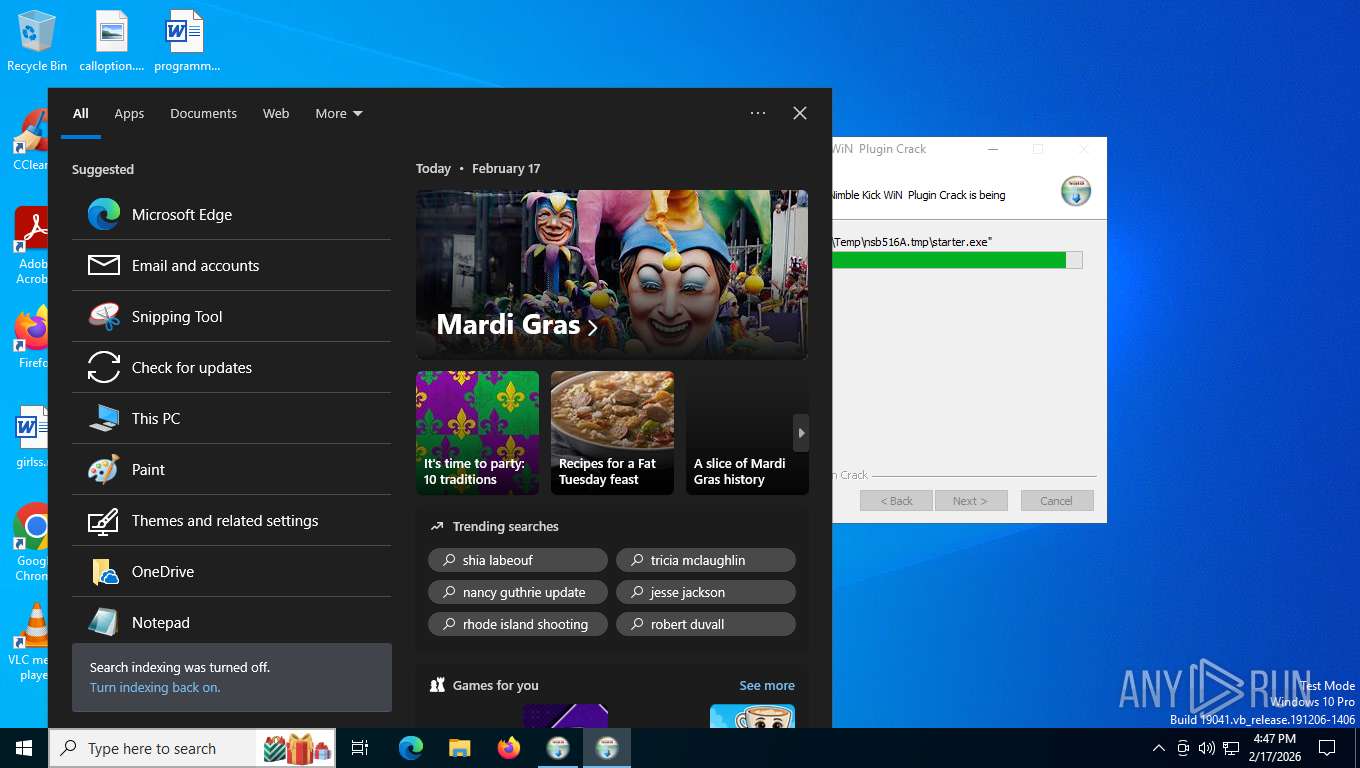Viewport: 1360px width, 768px height.
Task: Open File Explorer from taskbar
Action: pyautogui.click(x=460, y=748)
